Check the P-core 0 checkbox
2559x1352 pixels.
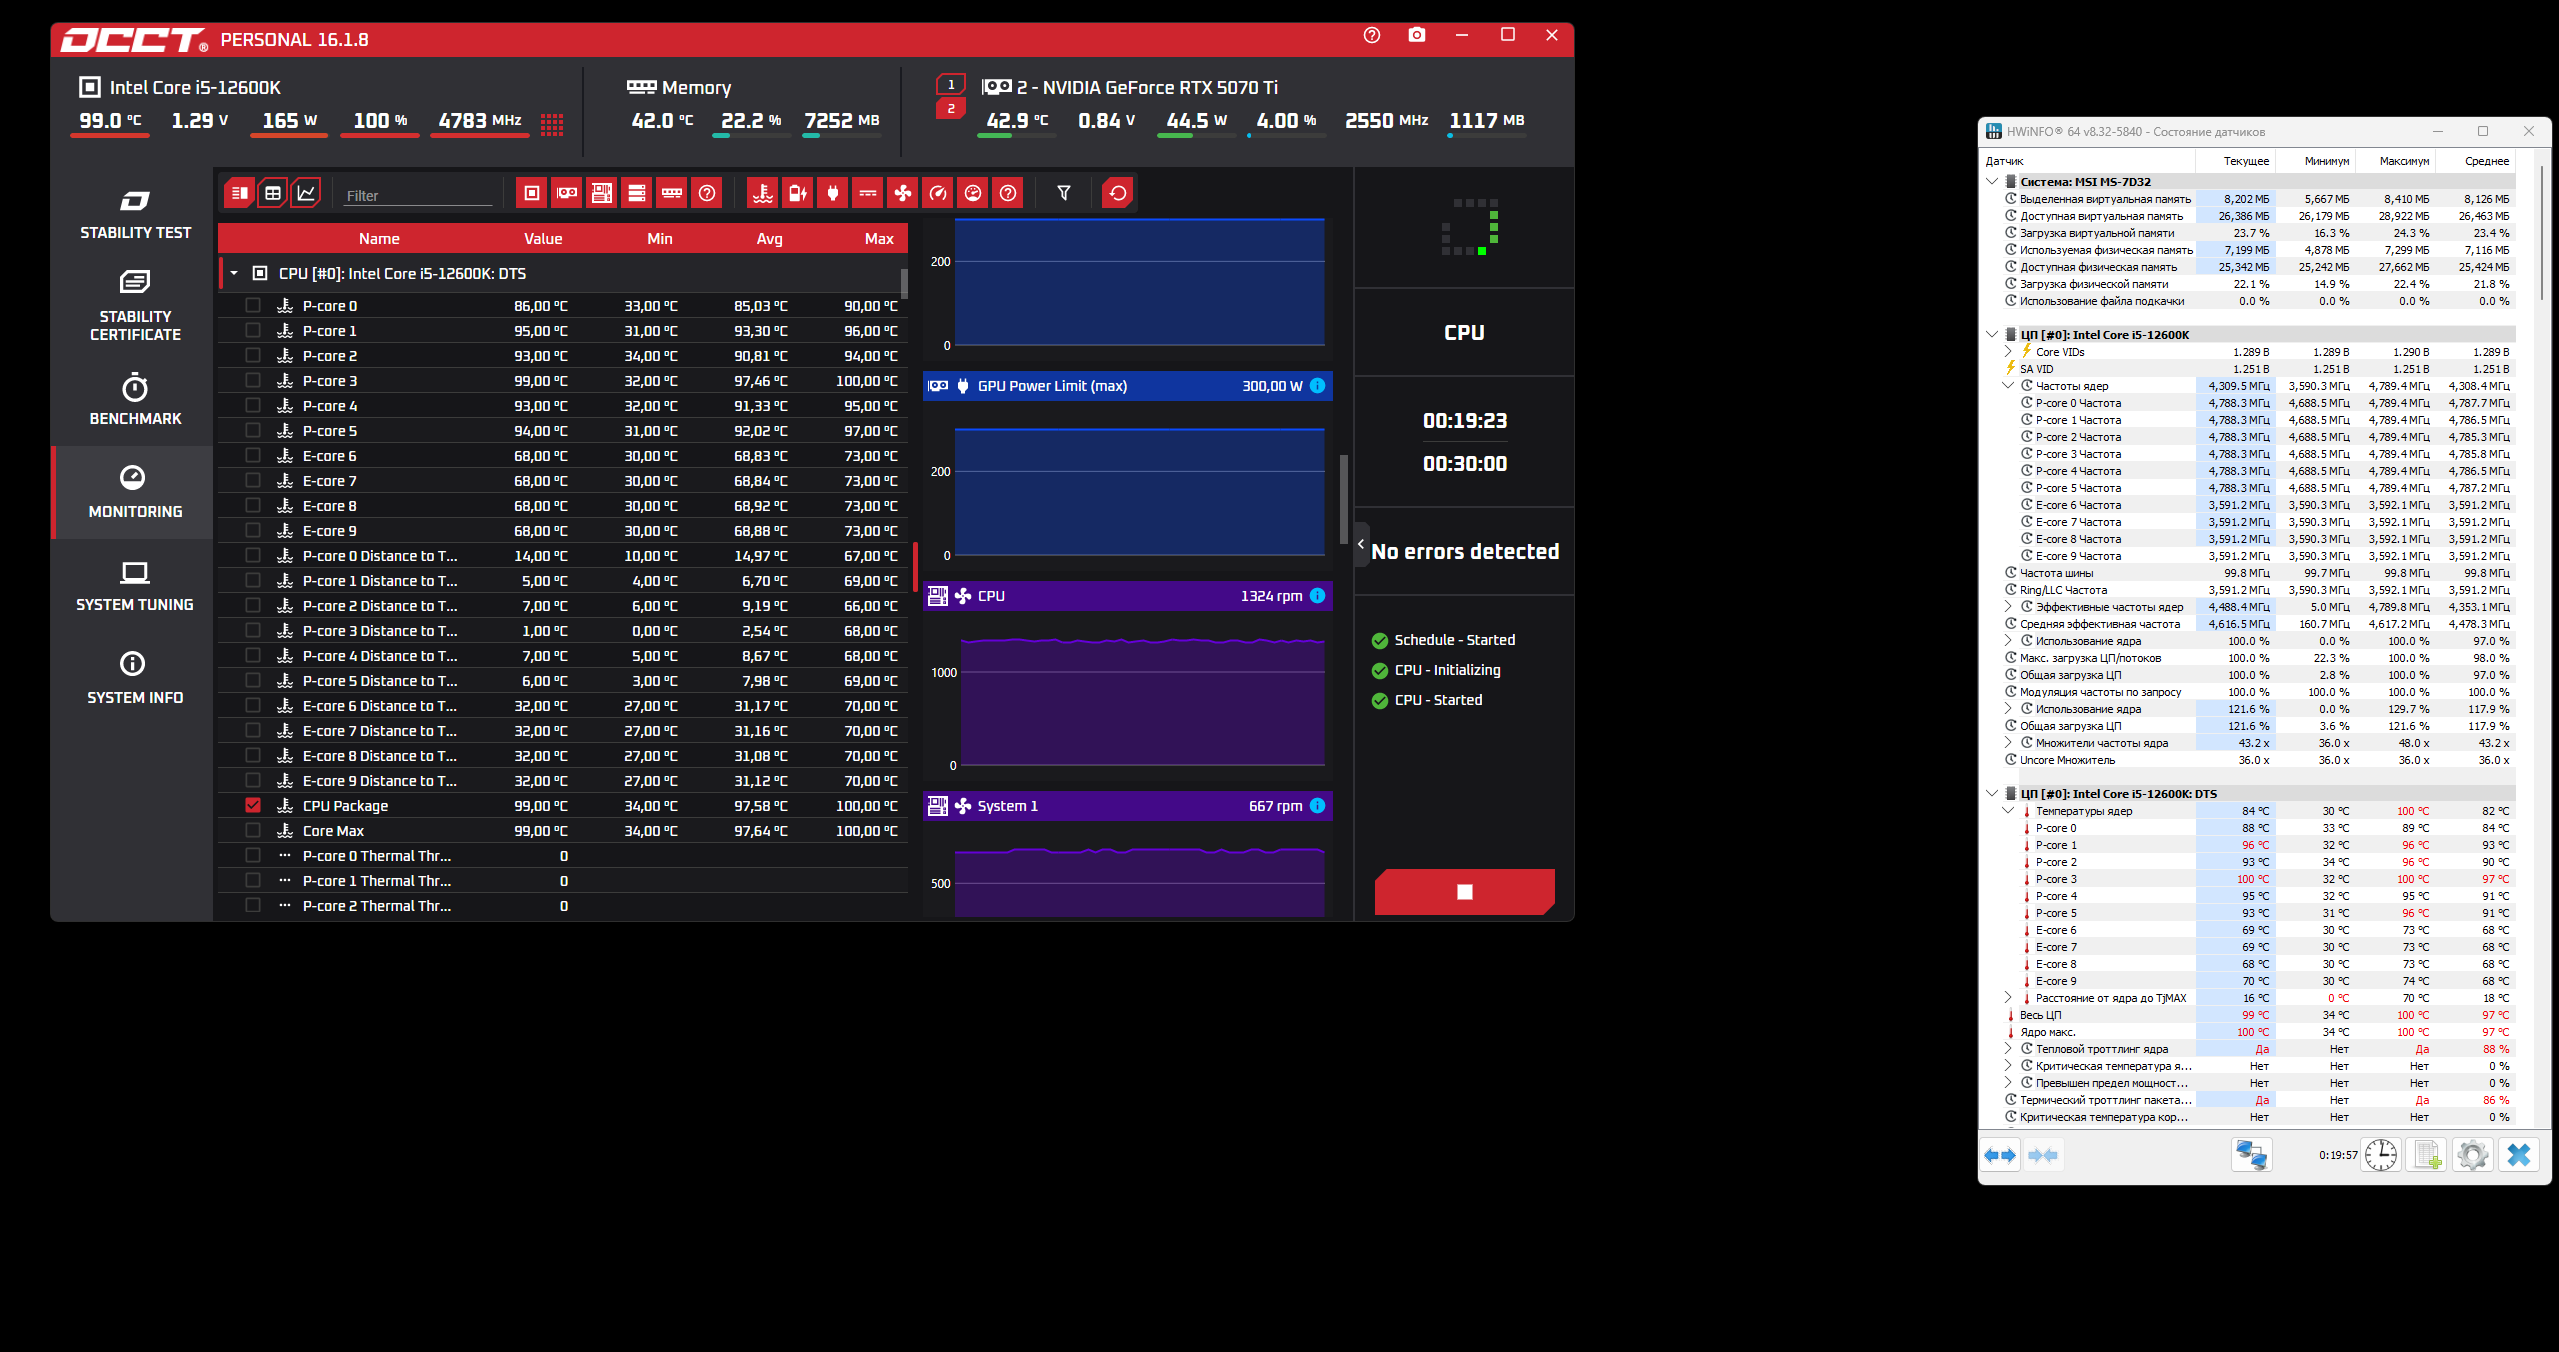point(253,306)
